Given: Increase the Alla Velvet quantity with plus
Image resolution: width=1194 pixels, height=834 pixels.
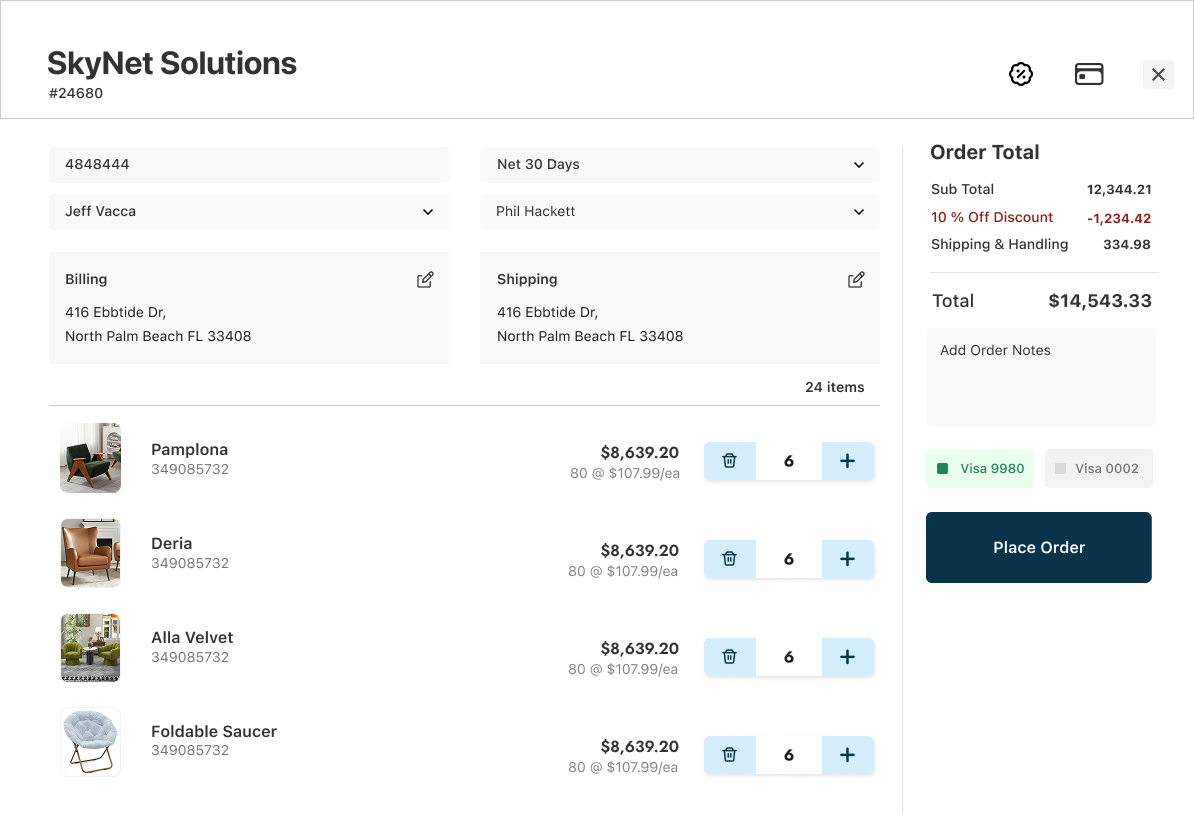Looking at the screenshot, I should [847, 657].
